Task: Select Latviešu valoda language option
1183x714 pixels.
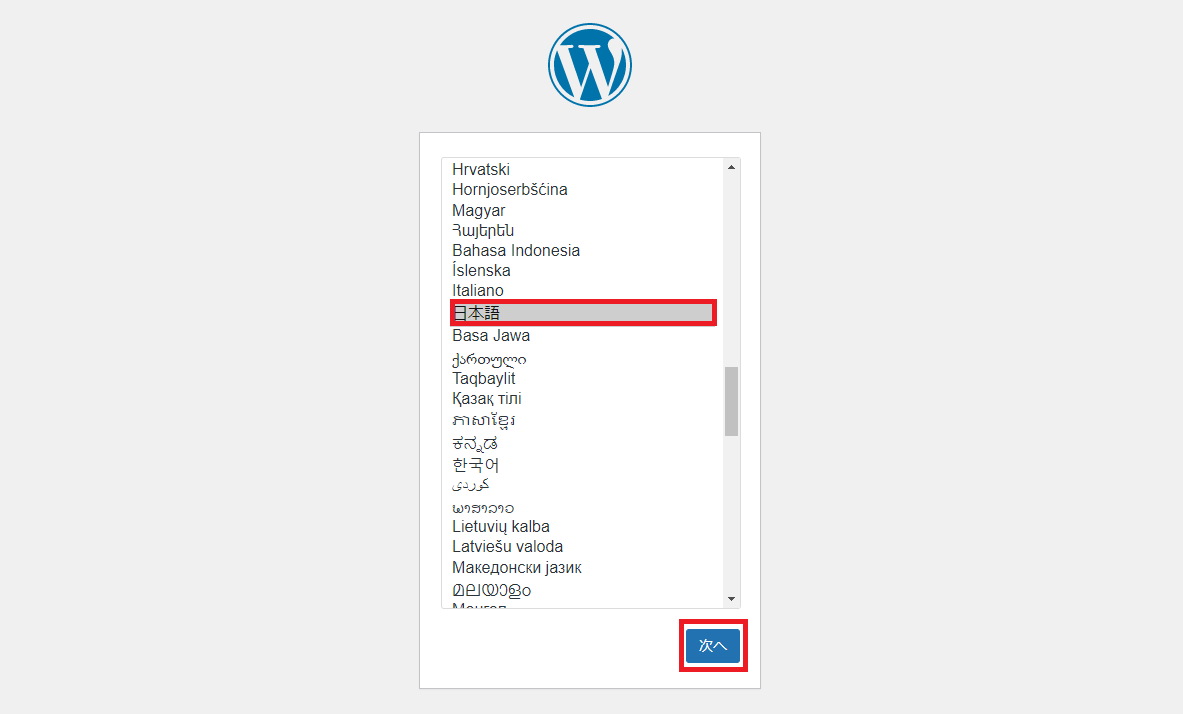Action: click(507, 547)
